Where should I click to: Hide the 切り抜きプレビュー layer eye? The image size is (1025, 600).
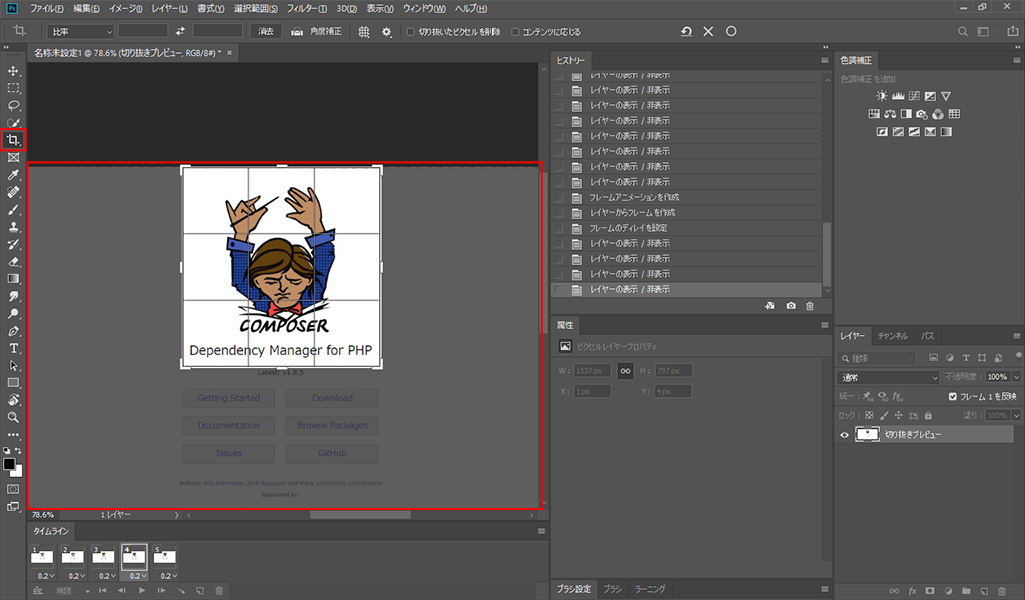[844, 435]
